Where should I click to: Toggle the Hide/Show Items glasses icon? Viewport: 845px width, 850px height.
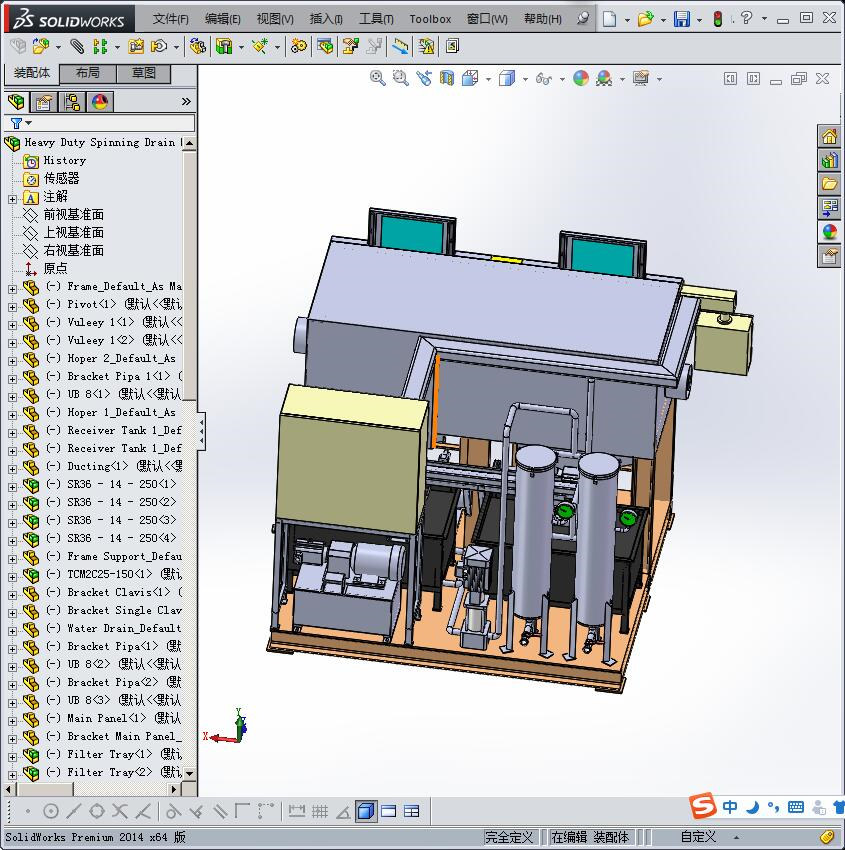(543, 78)
